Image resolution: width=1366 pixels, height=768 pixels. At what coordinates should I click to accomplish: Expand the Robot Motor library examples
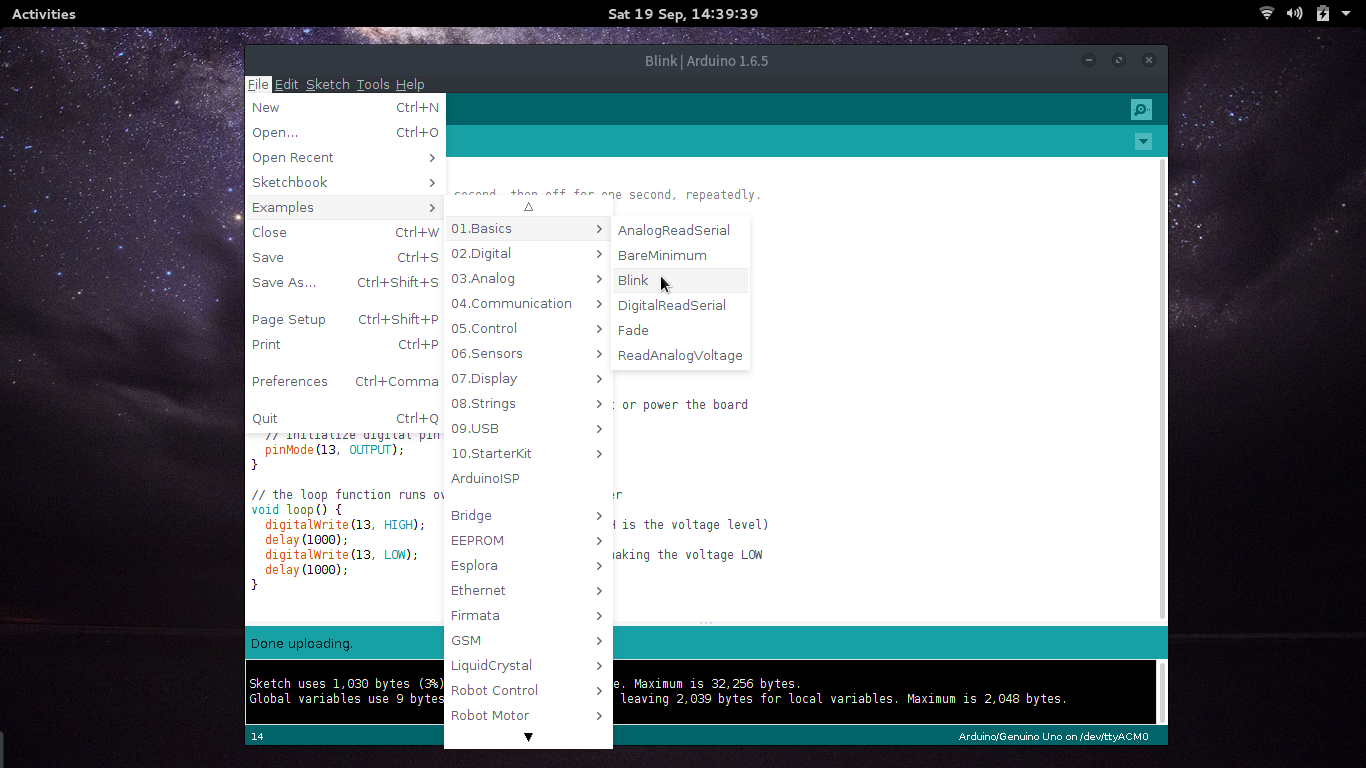(528, 716)
